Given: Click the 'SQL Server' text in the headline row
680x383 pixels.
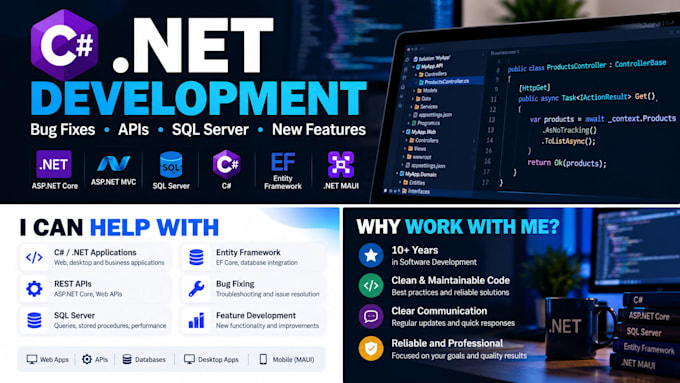Looking at the screenshot, I should tap(210, 130).
